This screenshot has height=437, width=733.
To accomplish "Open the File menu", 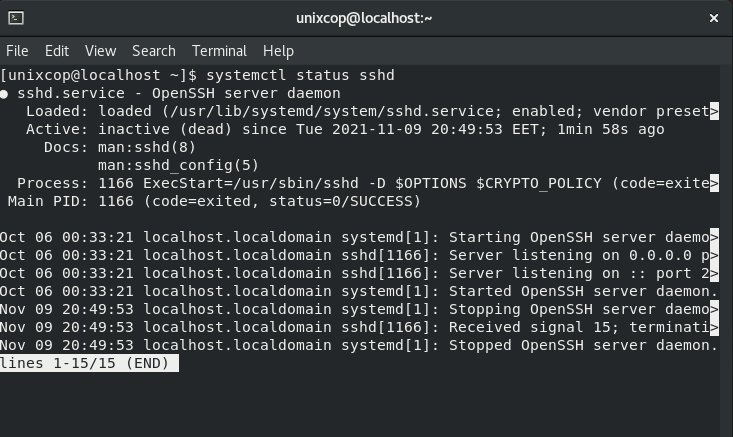I will (x=17, y=50).
